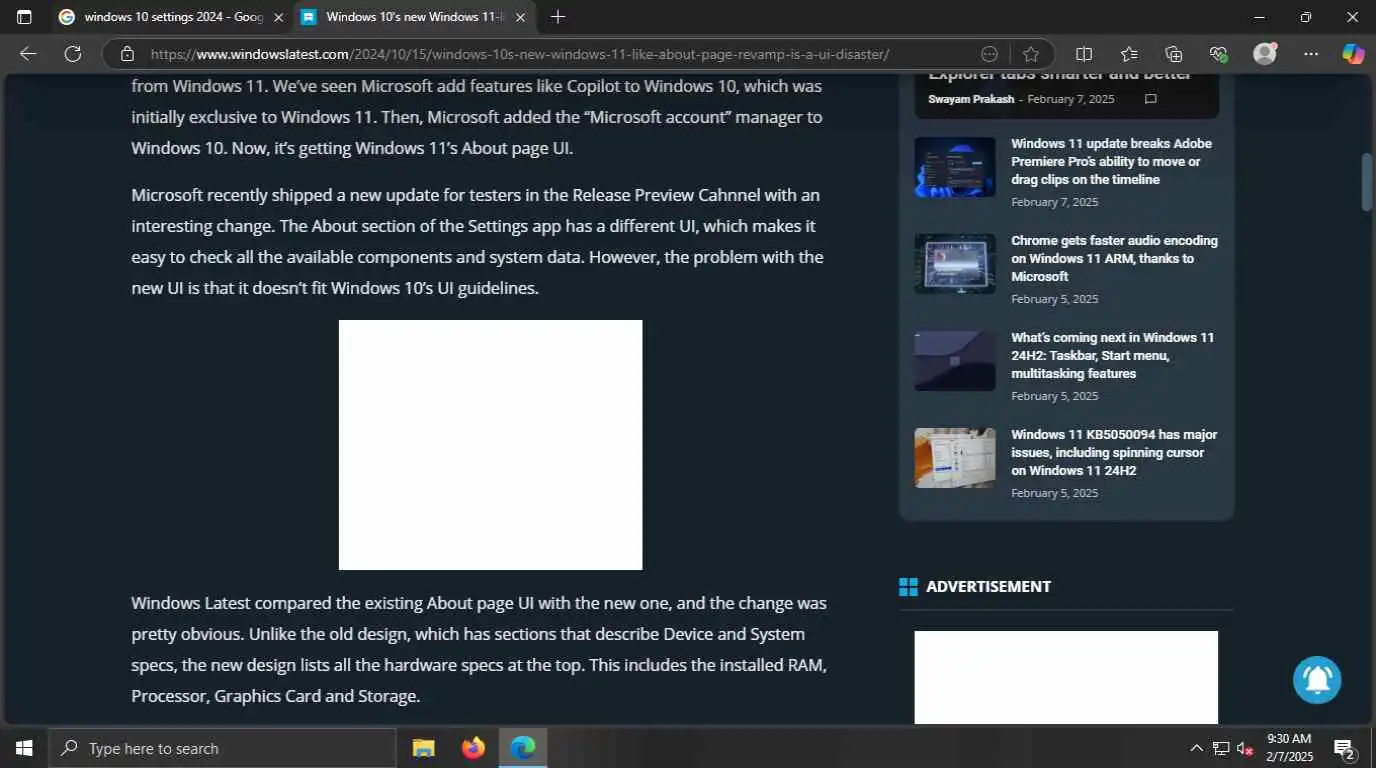Unmute the volume tray icon
Viewport: 1376px width, 768px height.
[x=1245, y=748]
